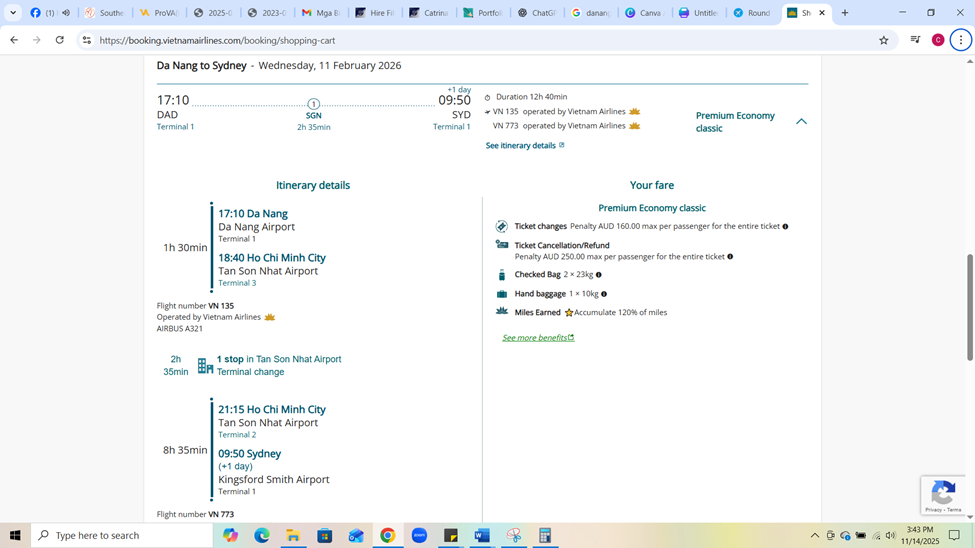Screen dimensions: 975x548
Task: Open the Chrome profile avatar
Action: tap(938, 40)
